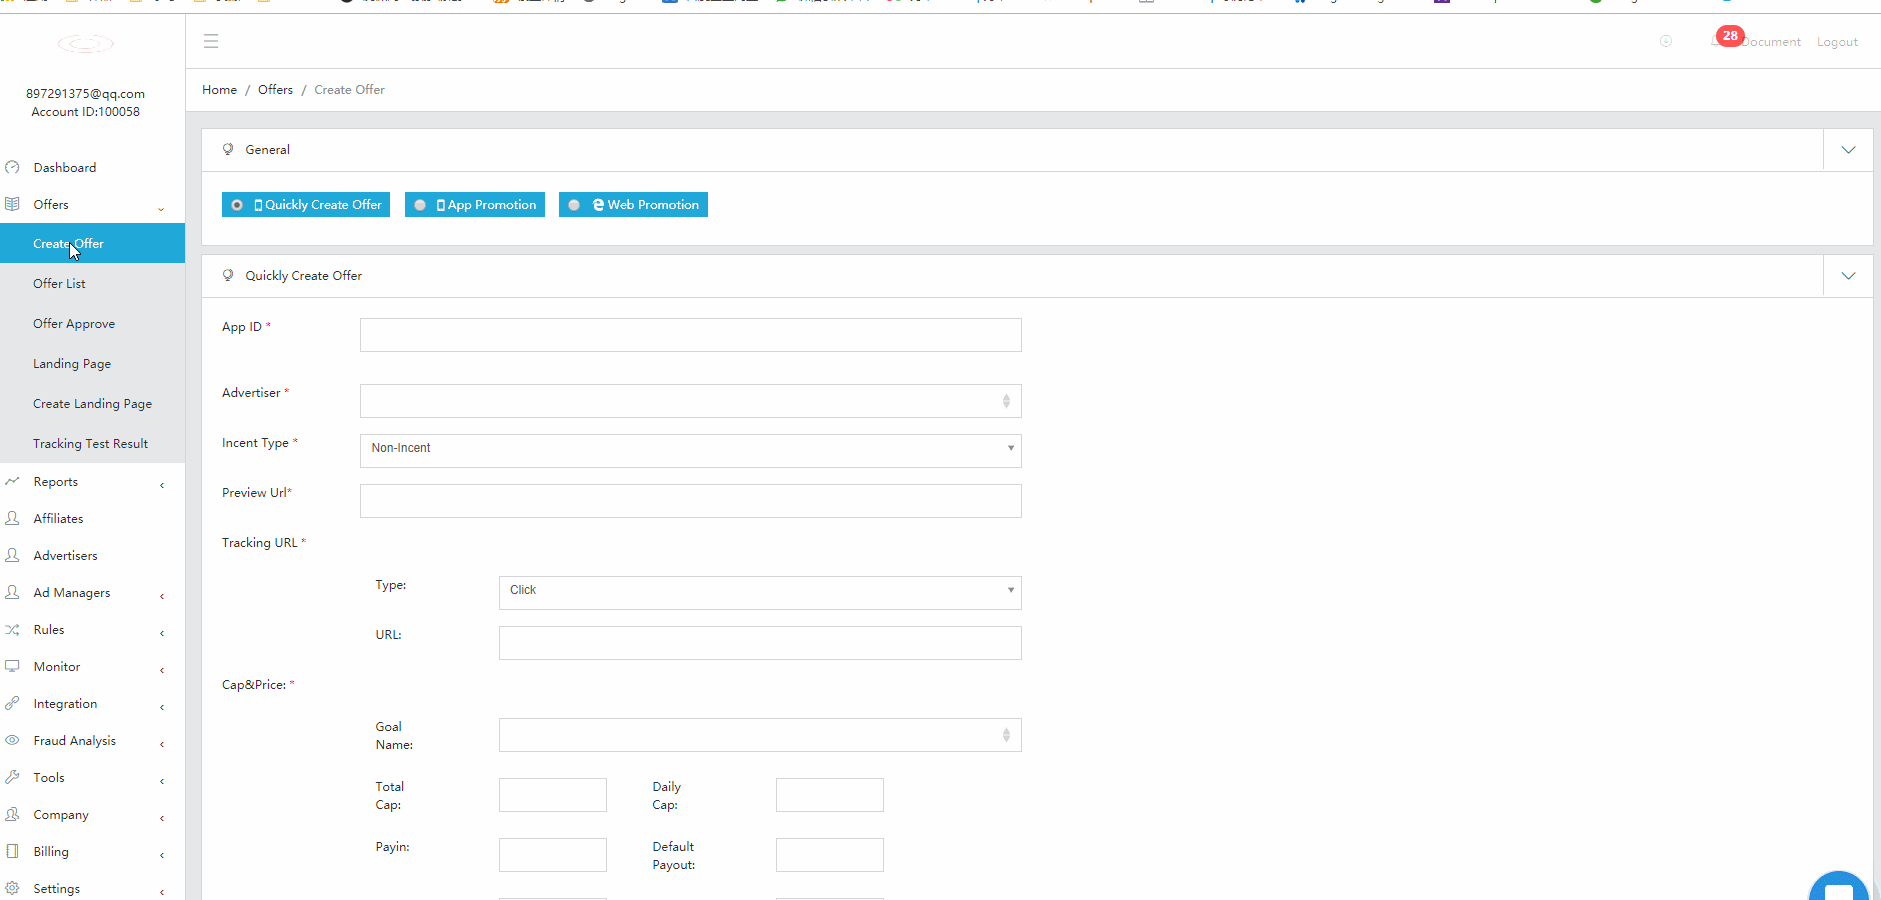1881x900 pixels.
Task: Select the Quickly Create Offer radio option
Action: click(x=237, y=205)
